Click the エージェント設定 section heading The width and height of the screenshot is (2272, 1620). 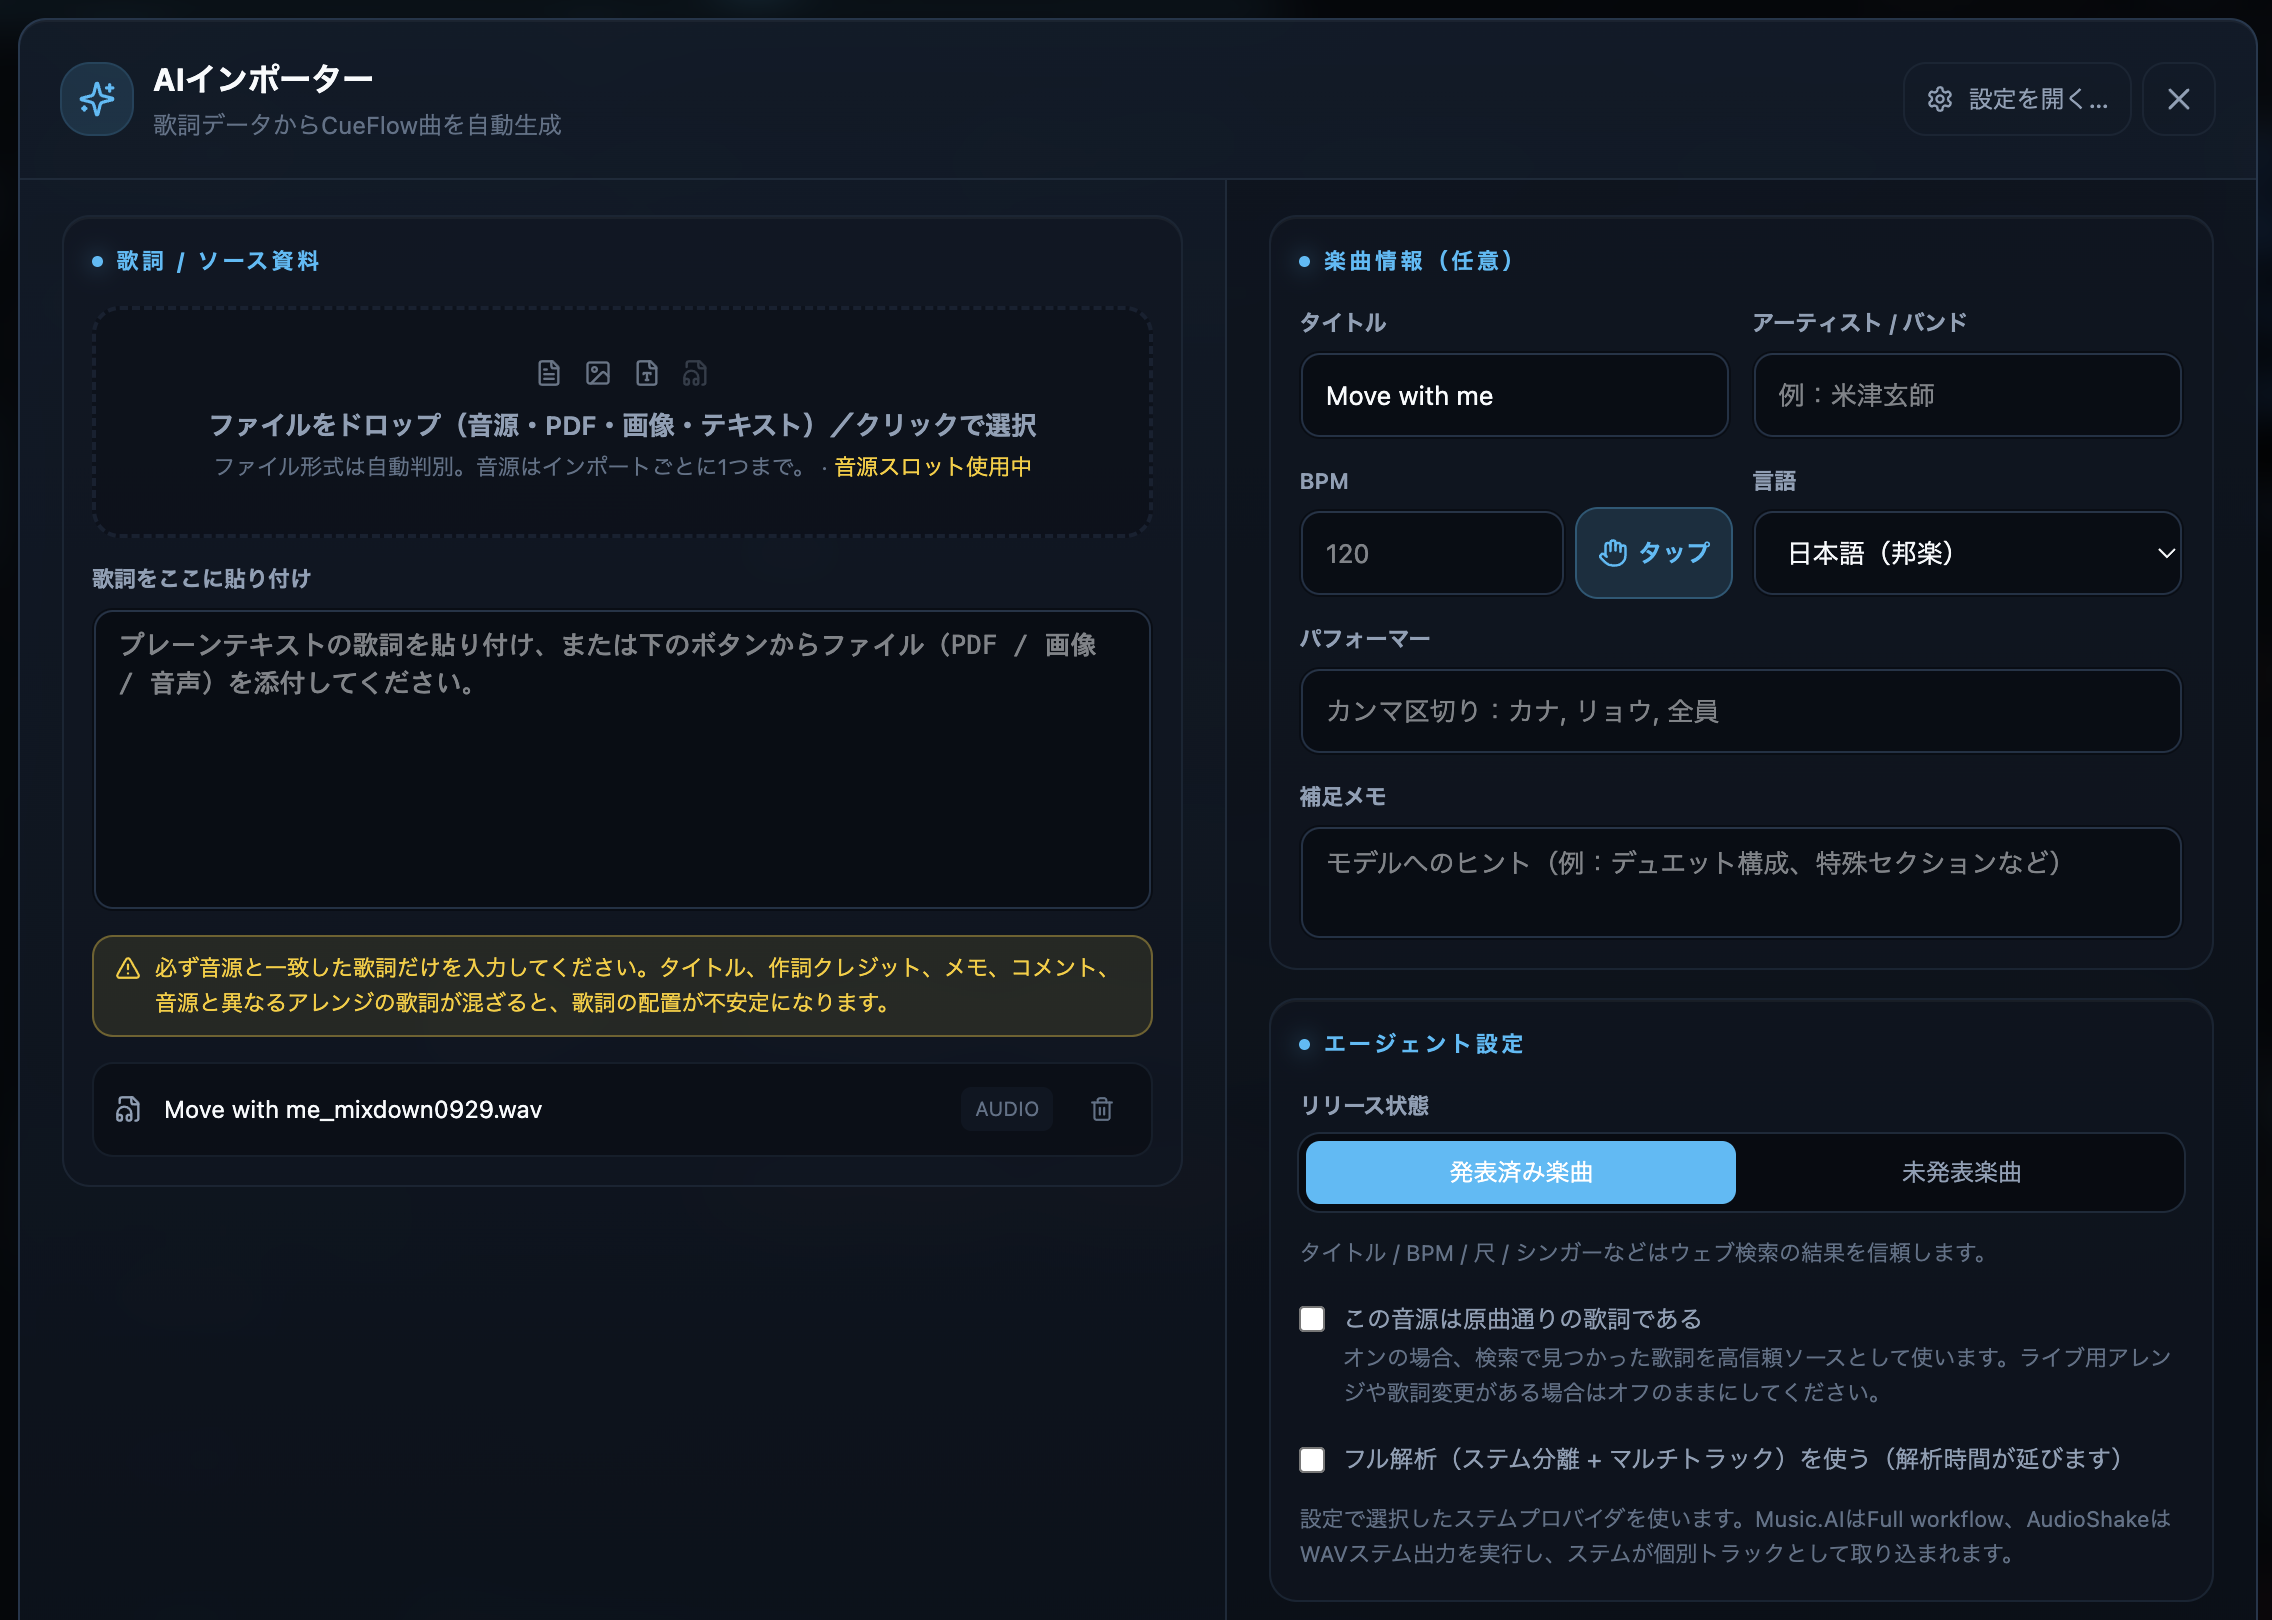pyautogui.click(x=1423, y=1044)
